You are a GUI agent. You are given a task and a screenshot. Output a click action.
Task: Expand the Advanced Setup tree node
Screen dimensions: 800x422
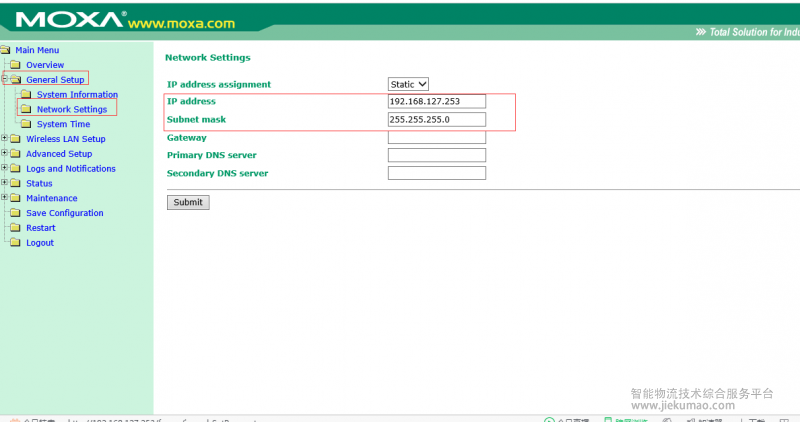[5, 154]
